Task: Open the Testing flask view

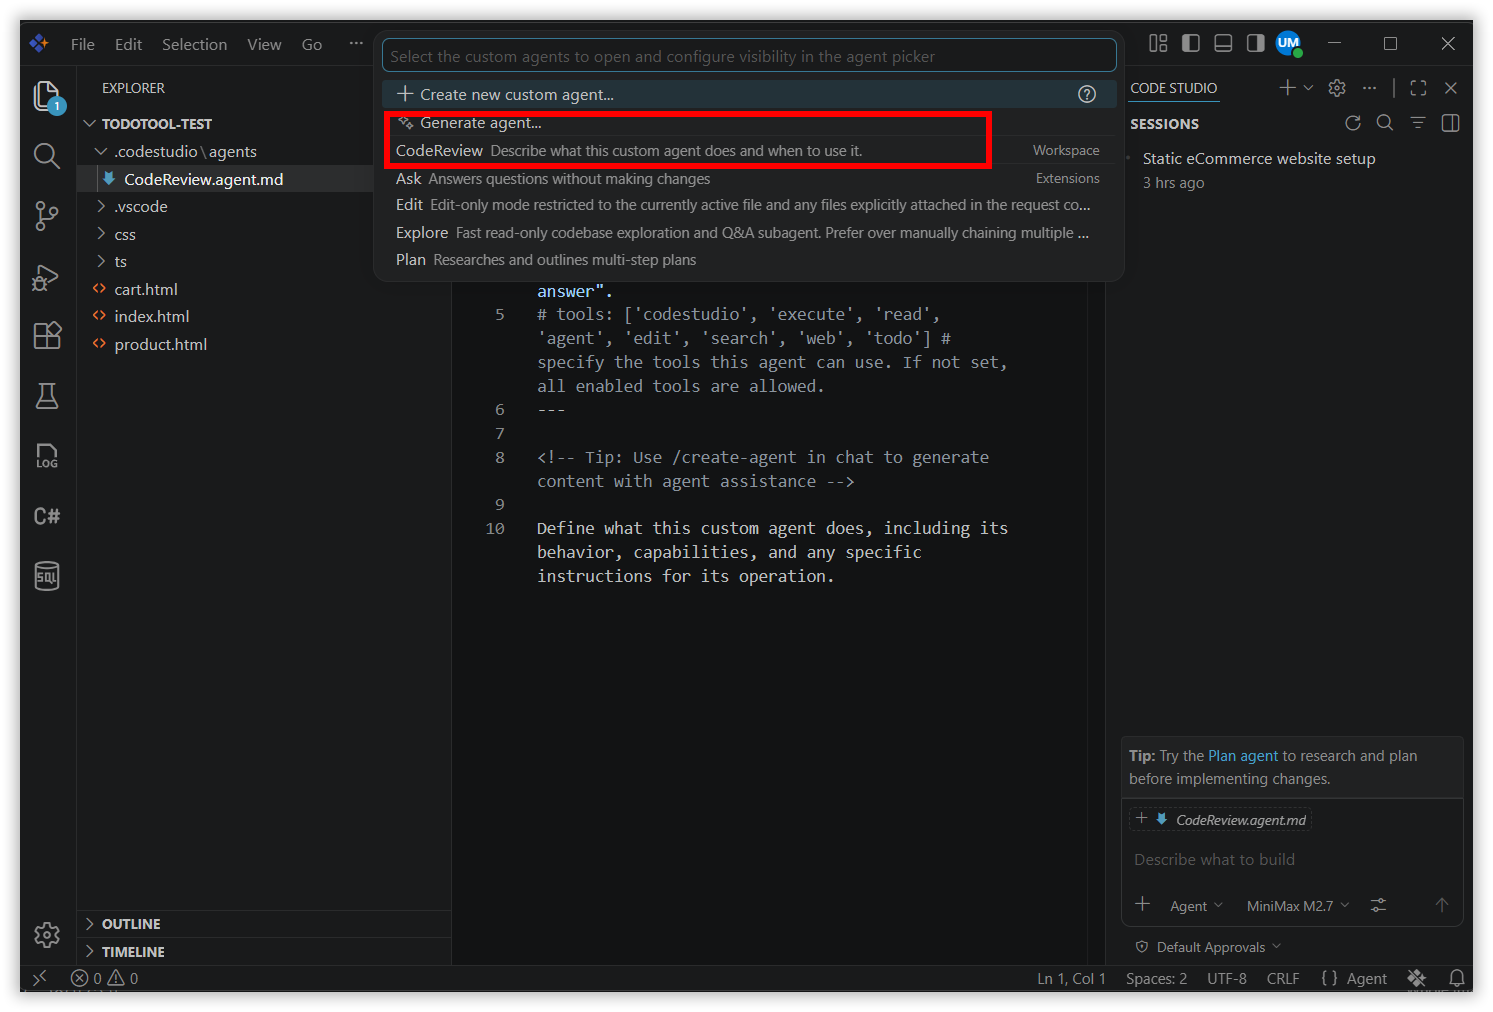Action: pyautogui.click(x=47, y=396)
